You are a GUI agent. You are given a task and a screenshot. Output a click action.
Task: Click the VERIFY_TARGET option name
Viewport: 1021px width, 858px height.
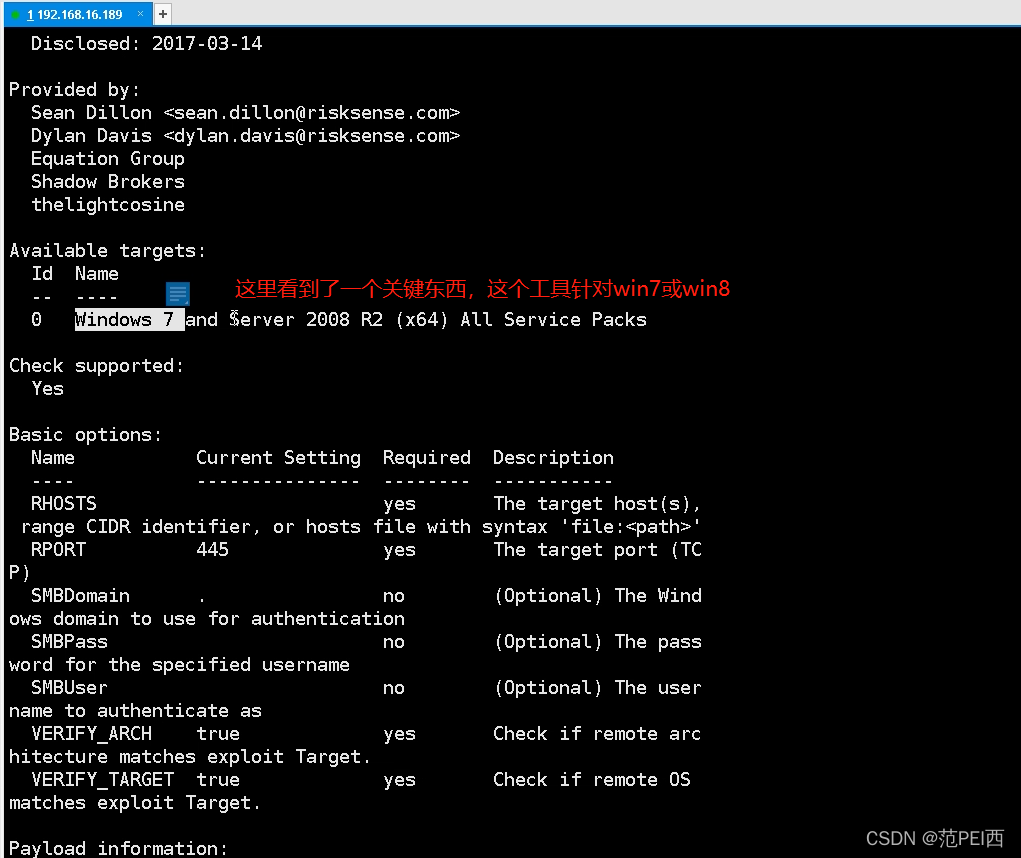click(x=102, y=780)
